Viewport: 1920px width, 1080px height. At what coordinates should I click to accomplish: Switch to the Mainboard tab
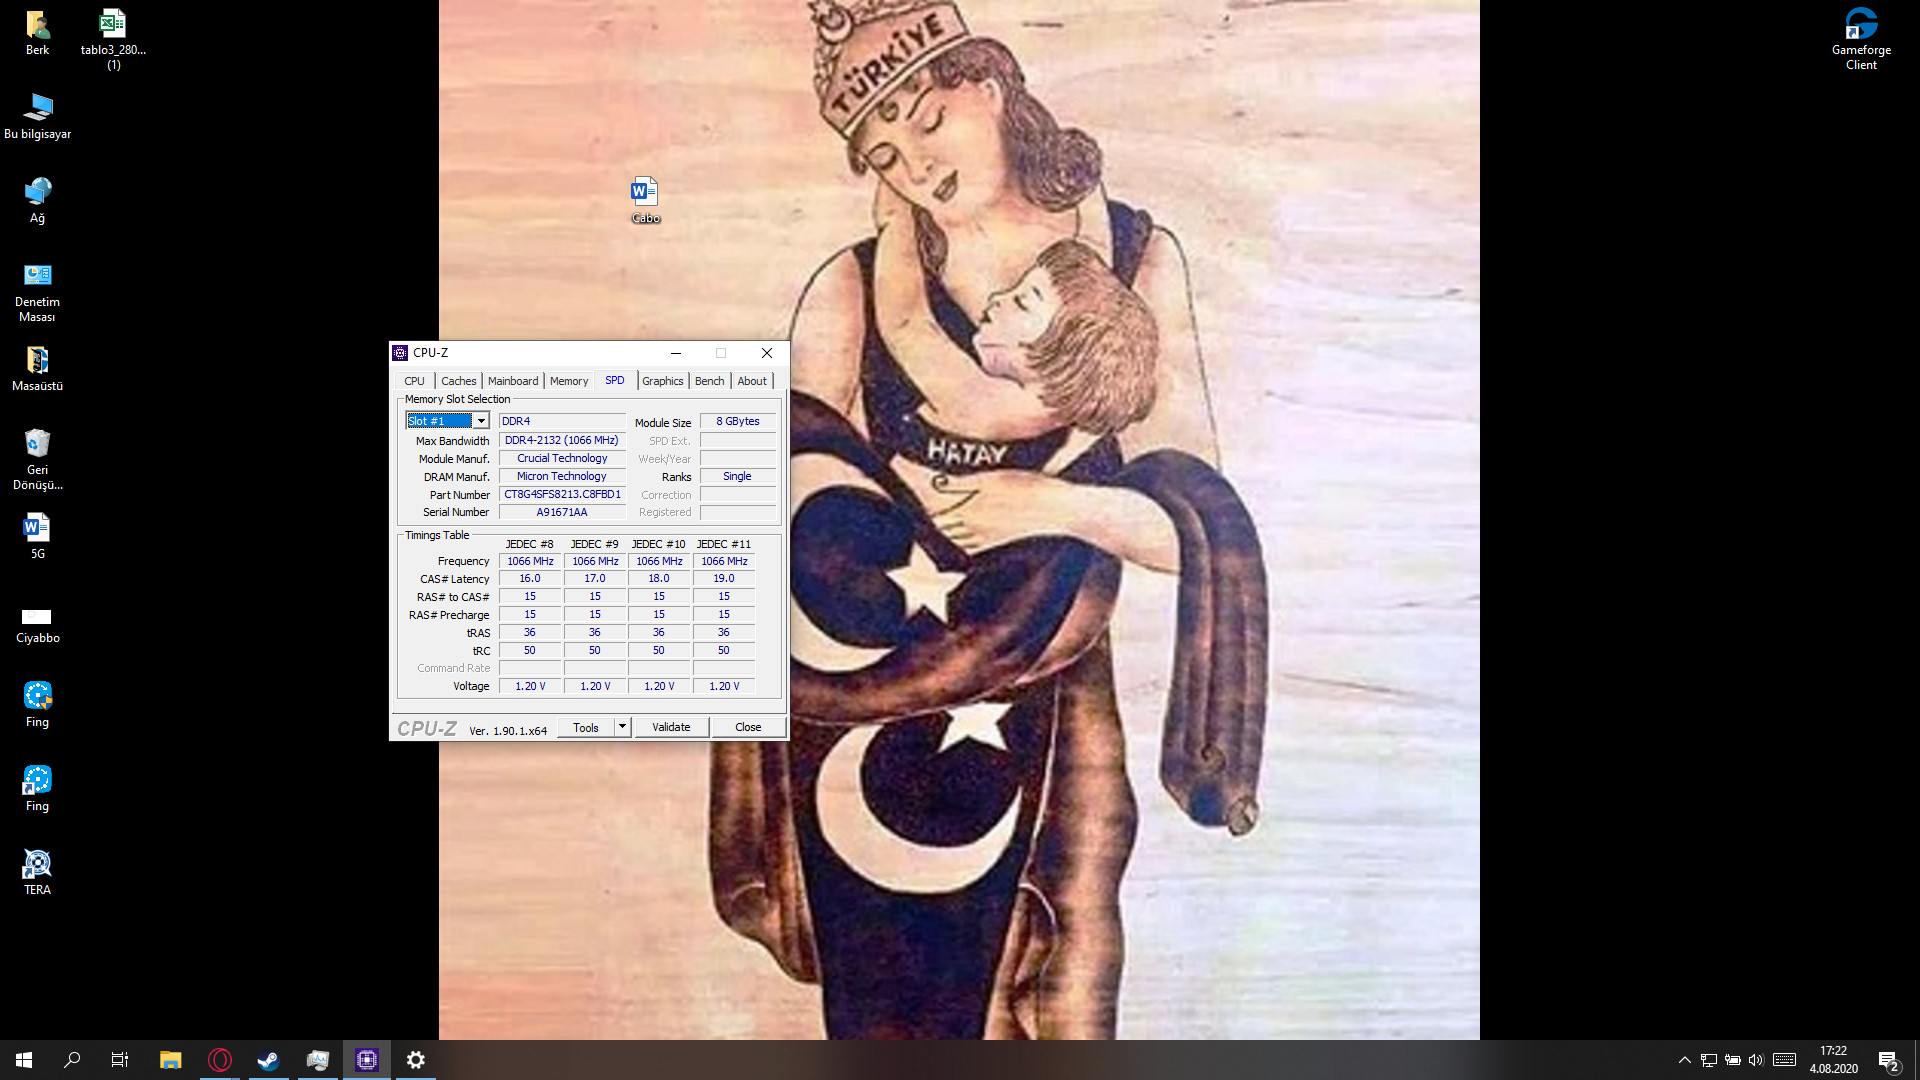(x=513, y=381)
